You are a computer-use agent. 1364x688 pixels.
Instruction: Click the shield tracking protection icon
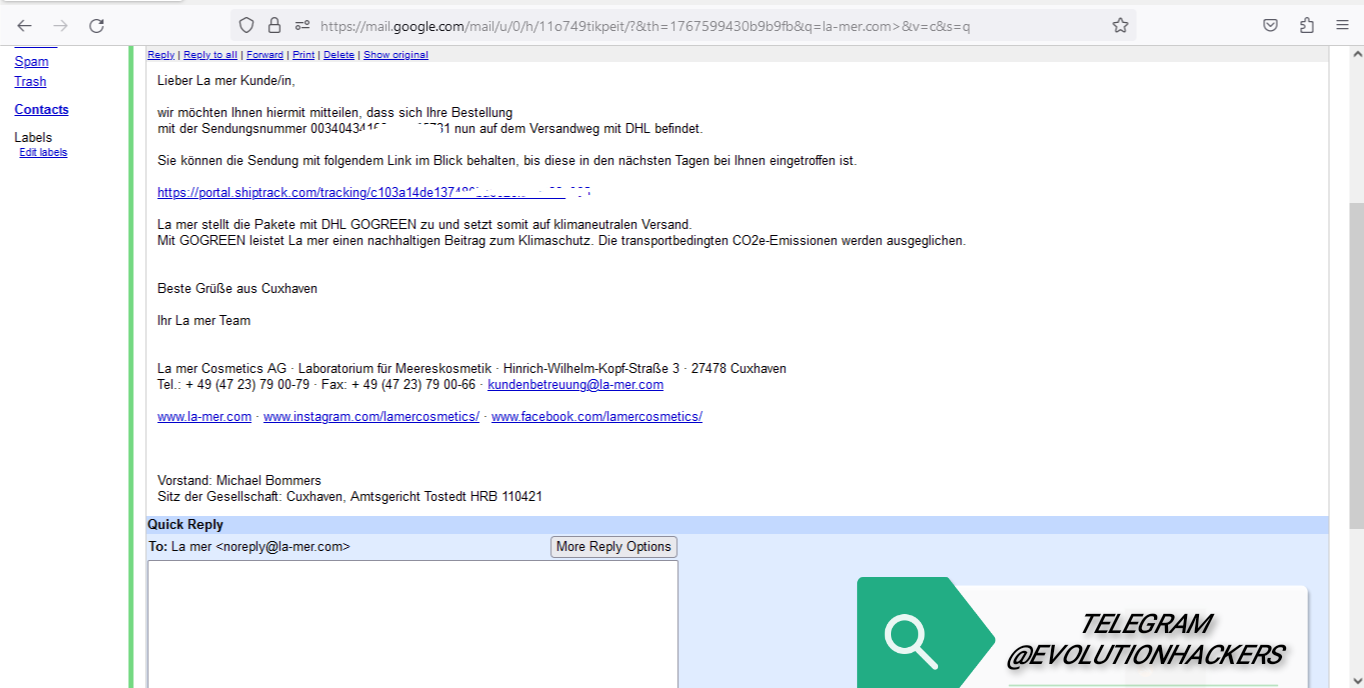pos(246,26)
